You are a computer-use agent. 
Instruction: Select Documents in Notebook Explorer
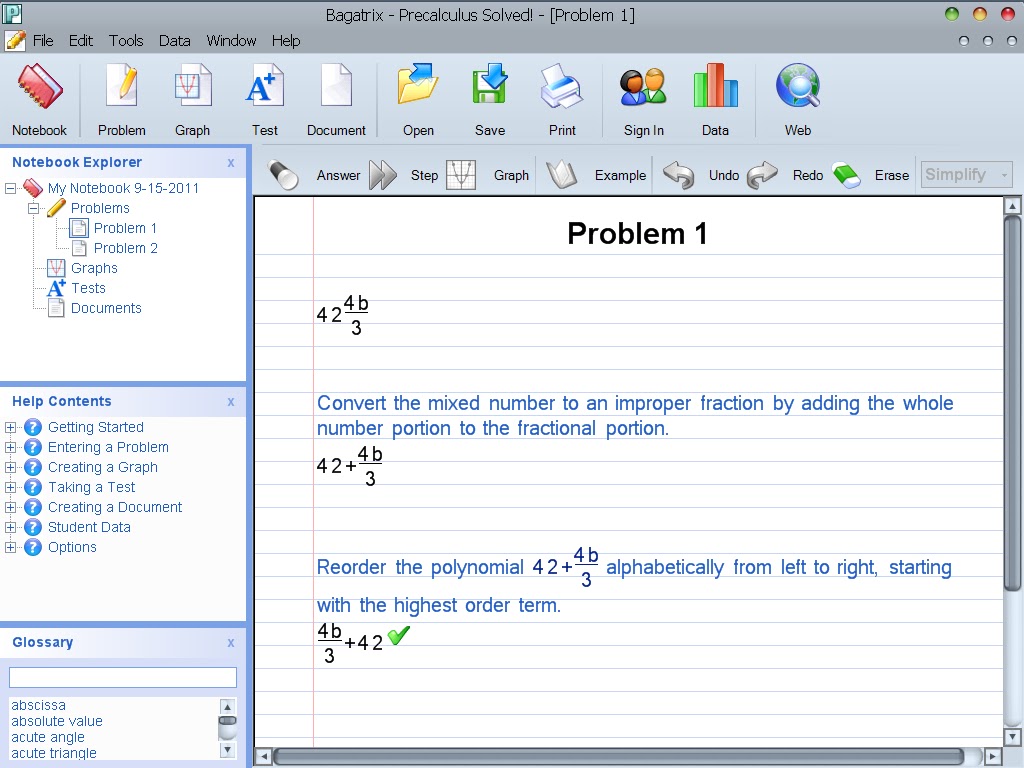click(106, 308)
